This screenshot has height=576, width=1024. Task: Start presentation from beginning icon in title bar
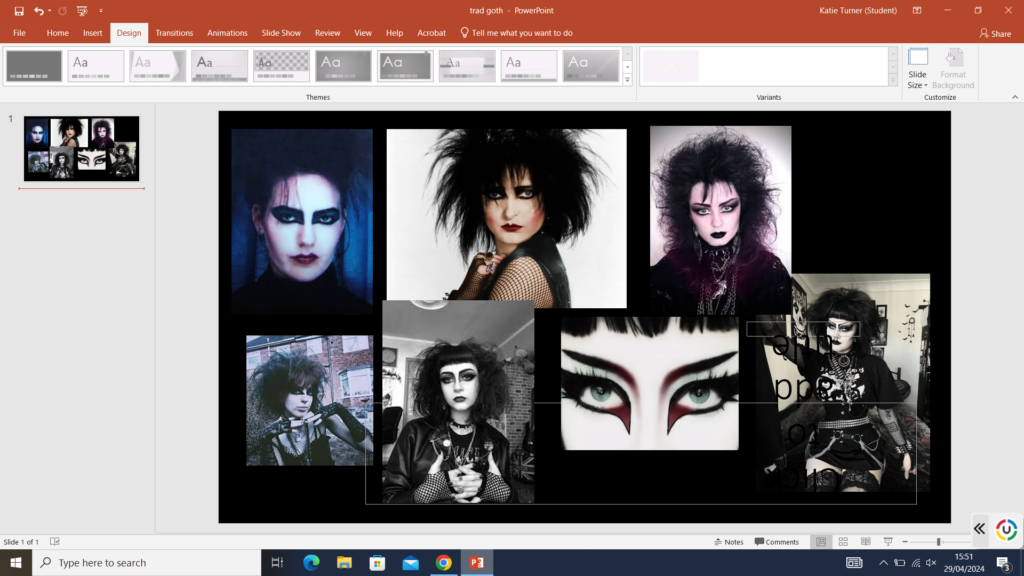click(x=82, y=11)
